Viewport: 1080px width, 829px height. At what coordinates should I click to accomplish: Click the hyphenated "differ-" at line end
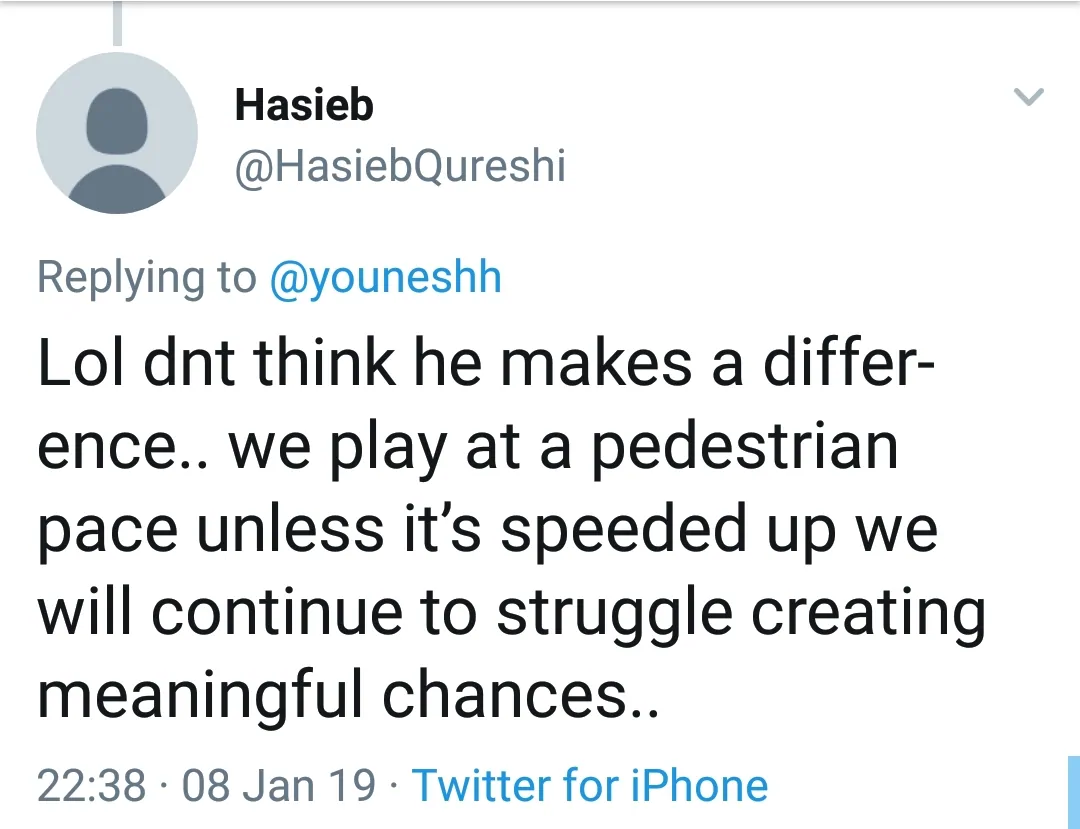coord(849,364)
